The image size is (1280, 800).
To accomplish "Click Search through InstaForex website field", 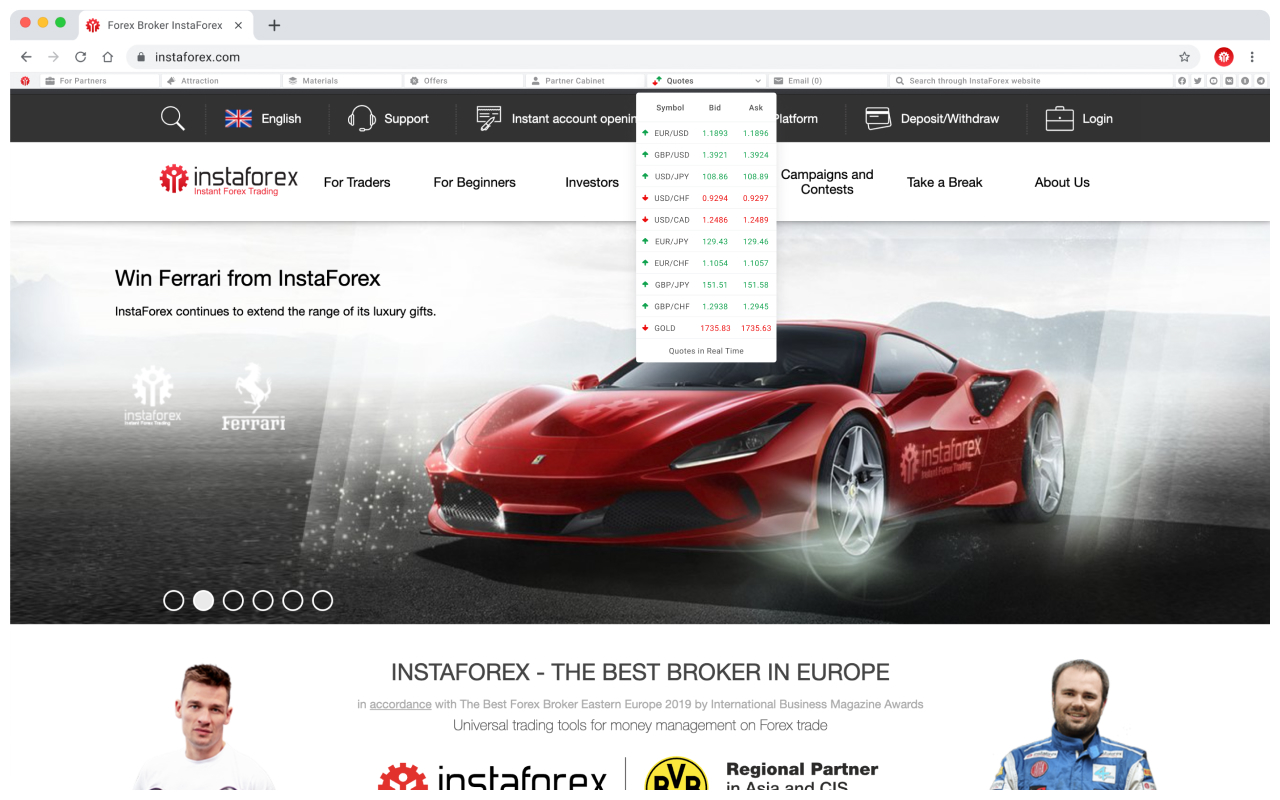I will (x=1032, y=81).
